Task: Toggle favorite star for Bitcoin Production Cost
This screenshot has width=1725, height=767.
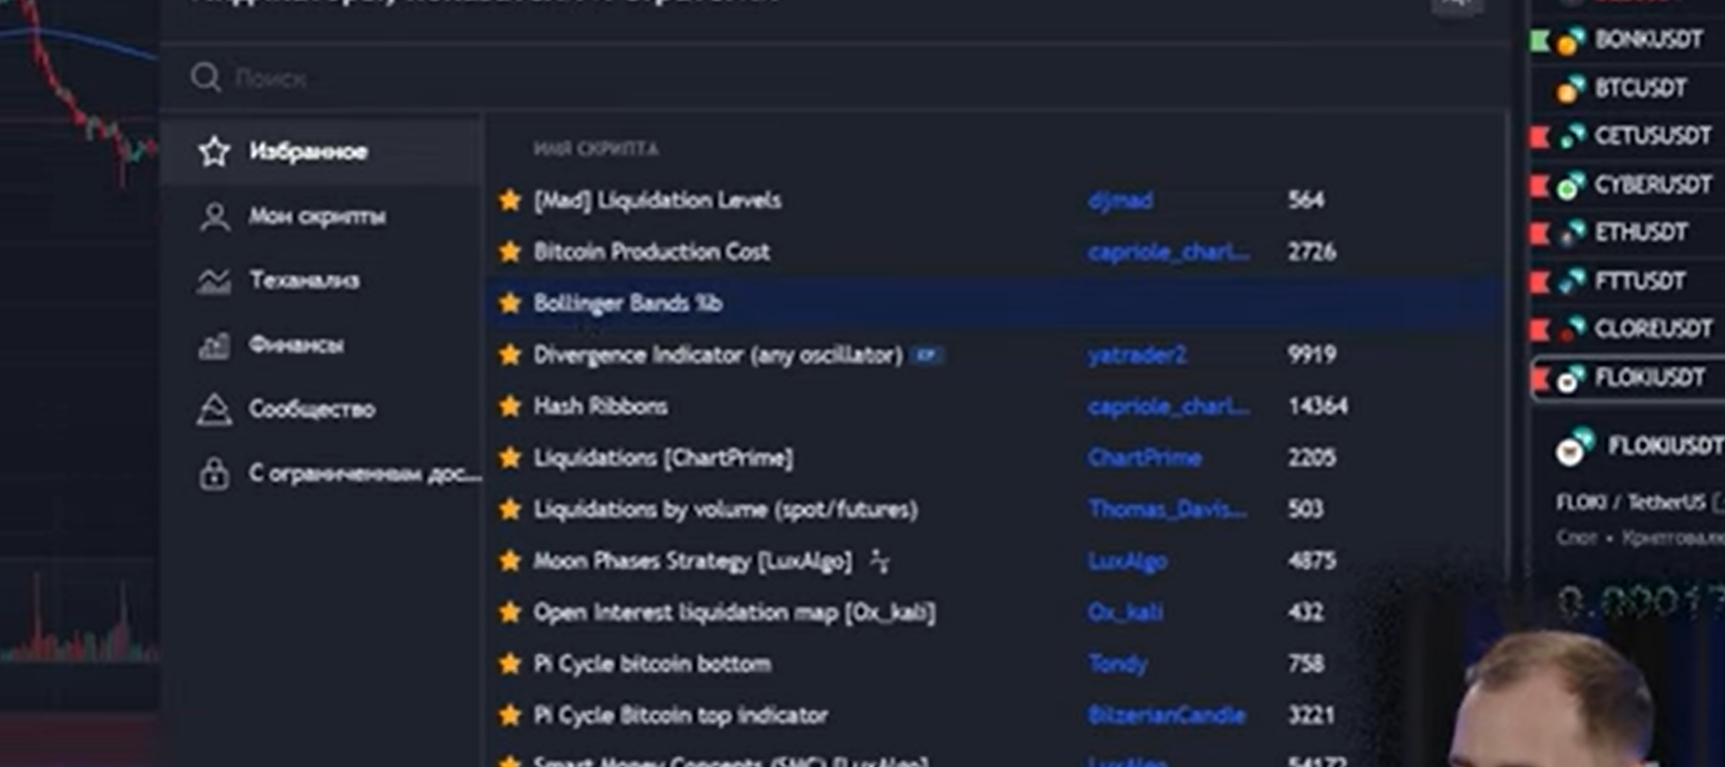Action: [x=510, y=251]
